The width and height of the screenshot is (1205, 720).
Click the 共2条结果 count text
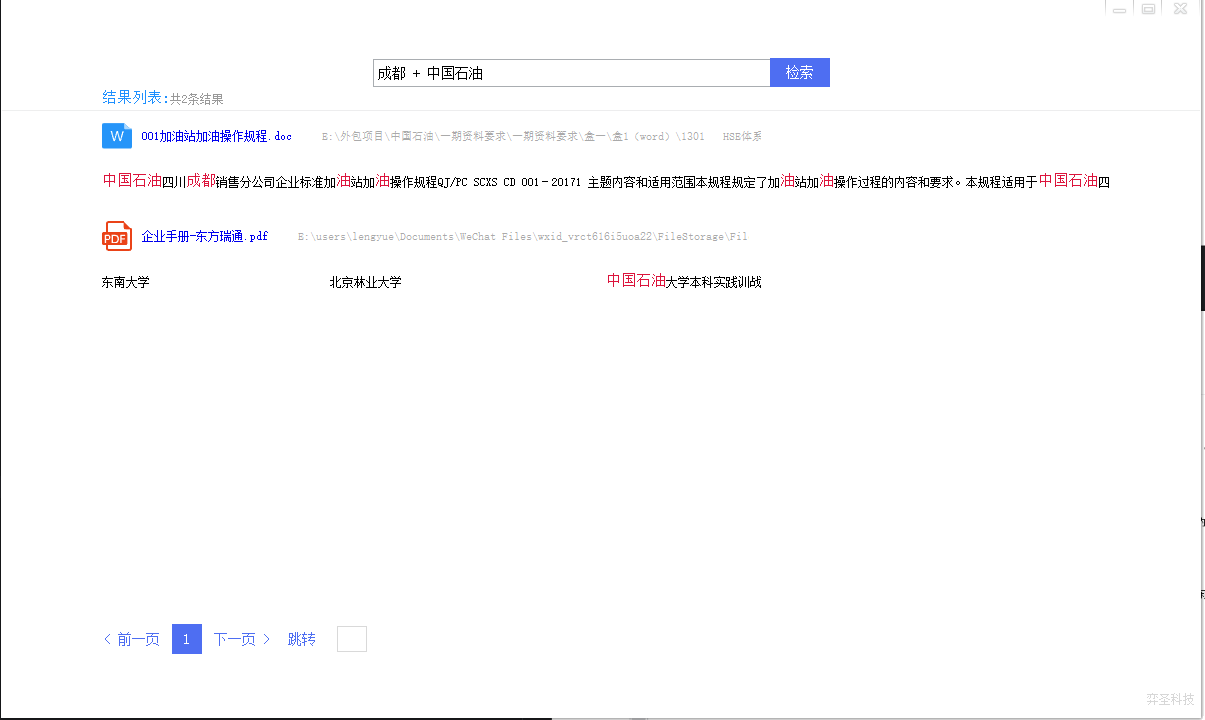196,99
